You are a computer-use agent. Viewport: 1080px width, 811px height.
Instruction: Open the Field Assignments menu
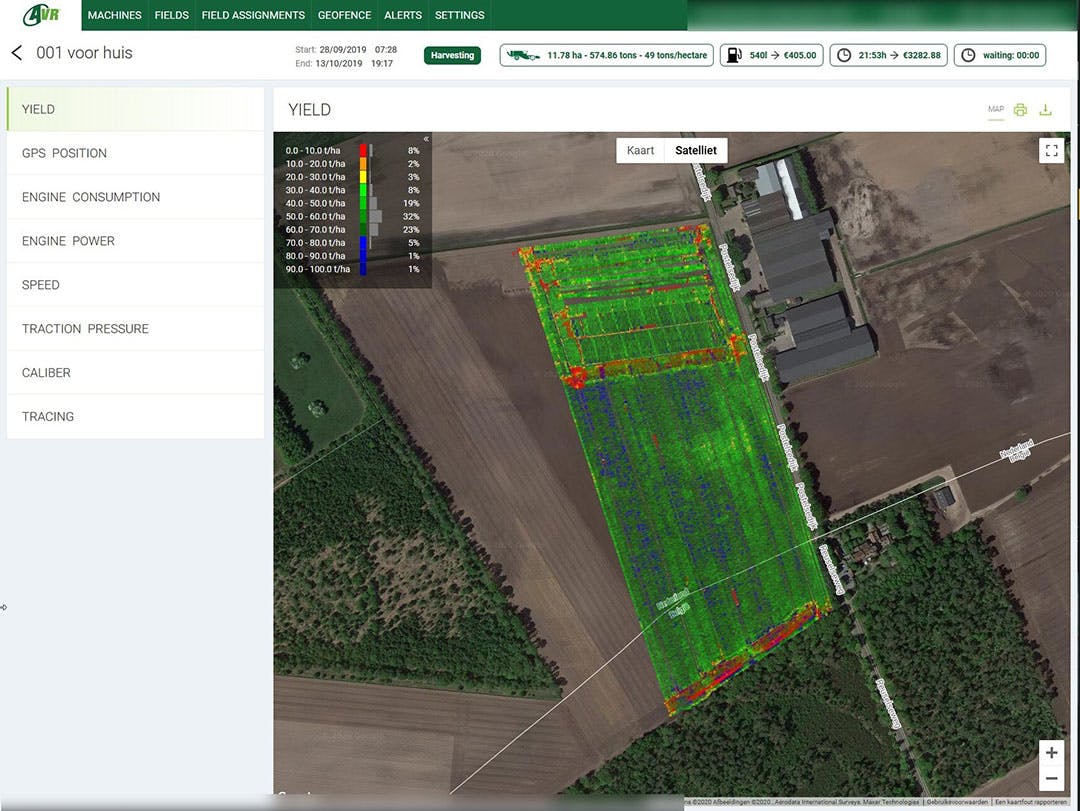(253, 15)
